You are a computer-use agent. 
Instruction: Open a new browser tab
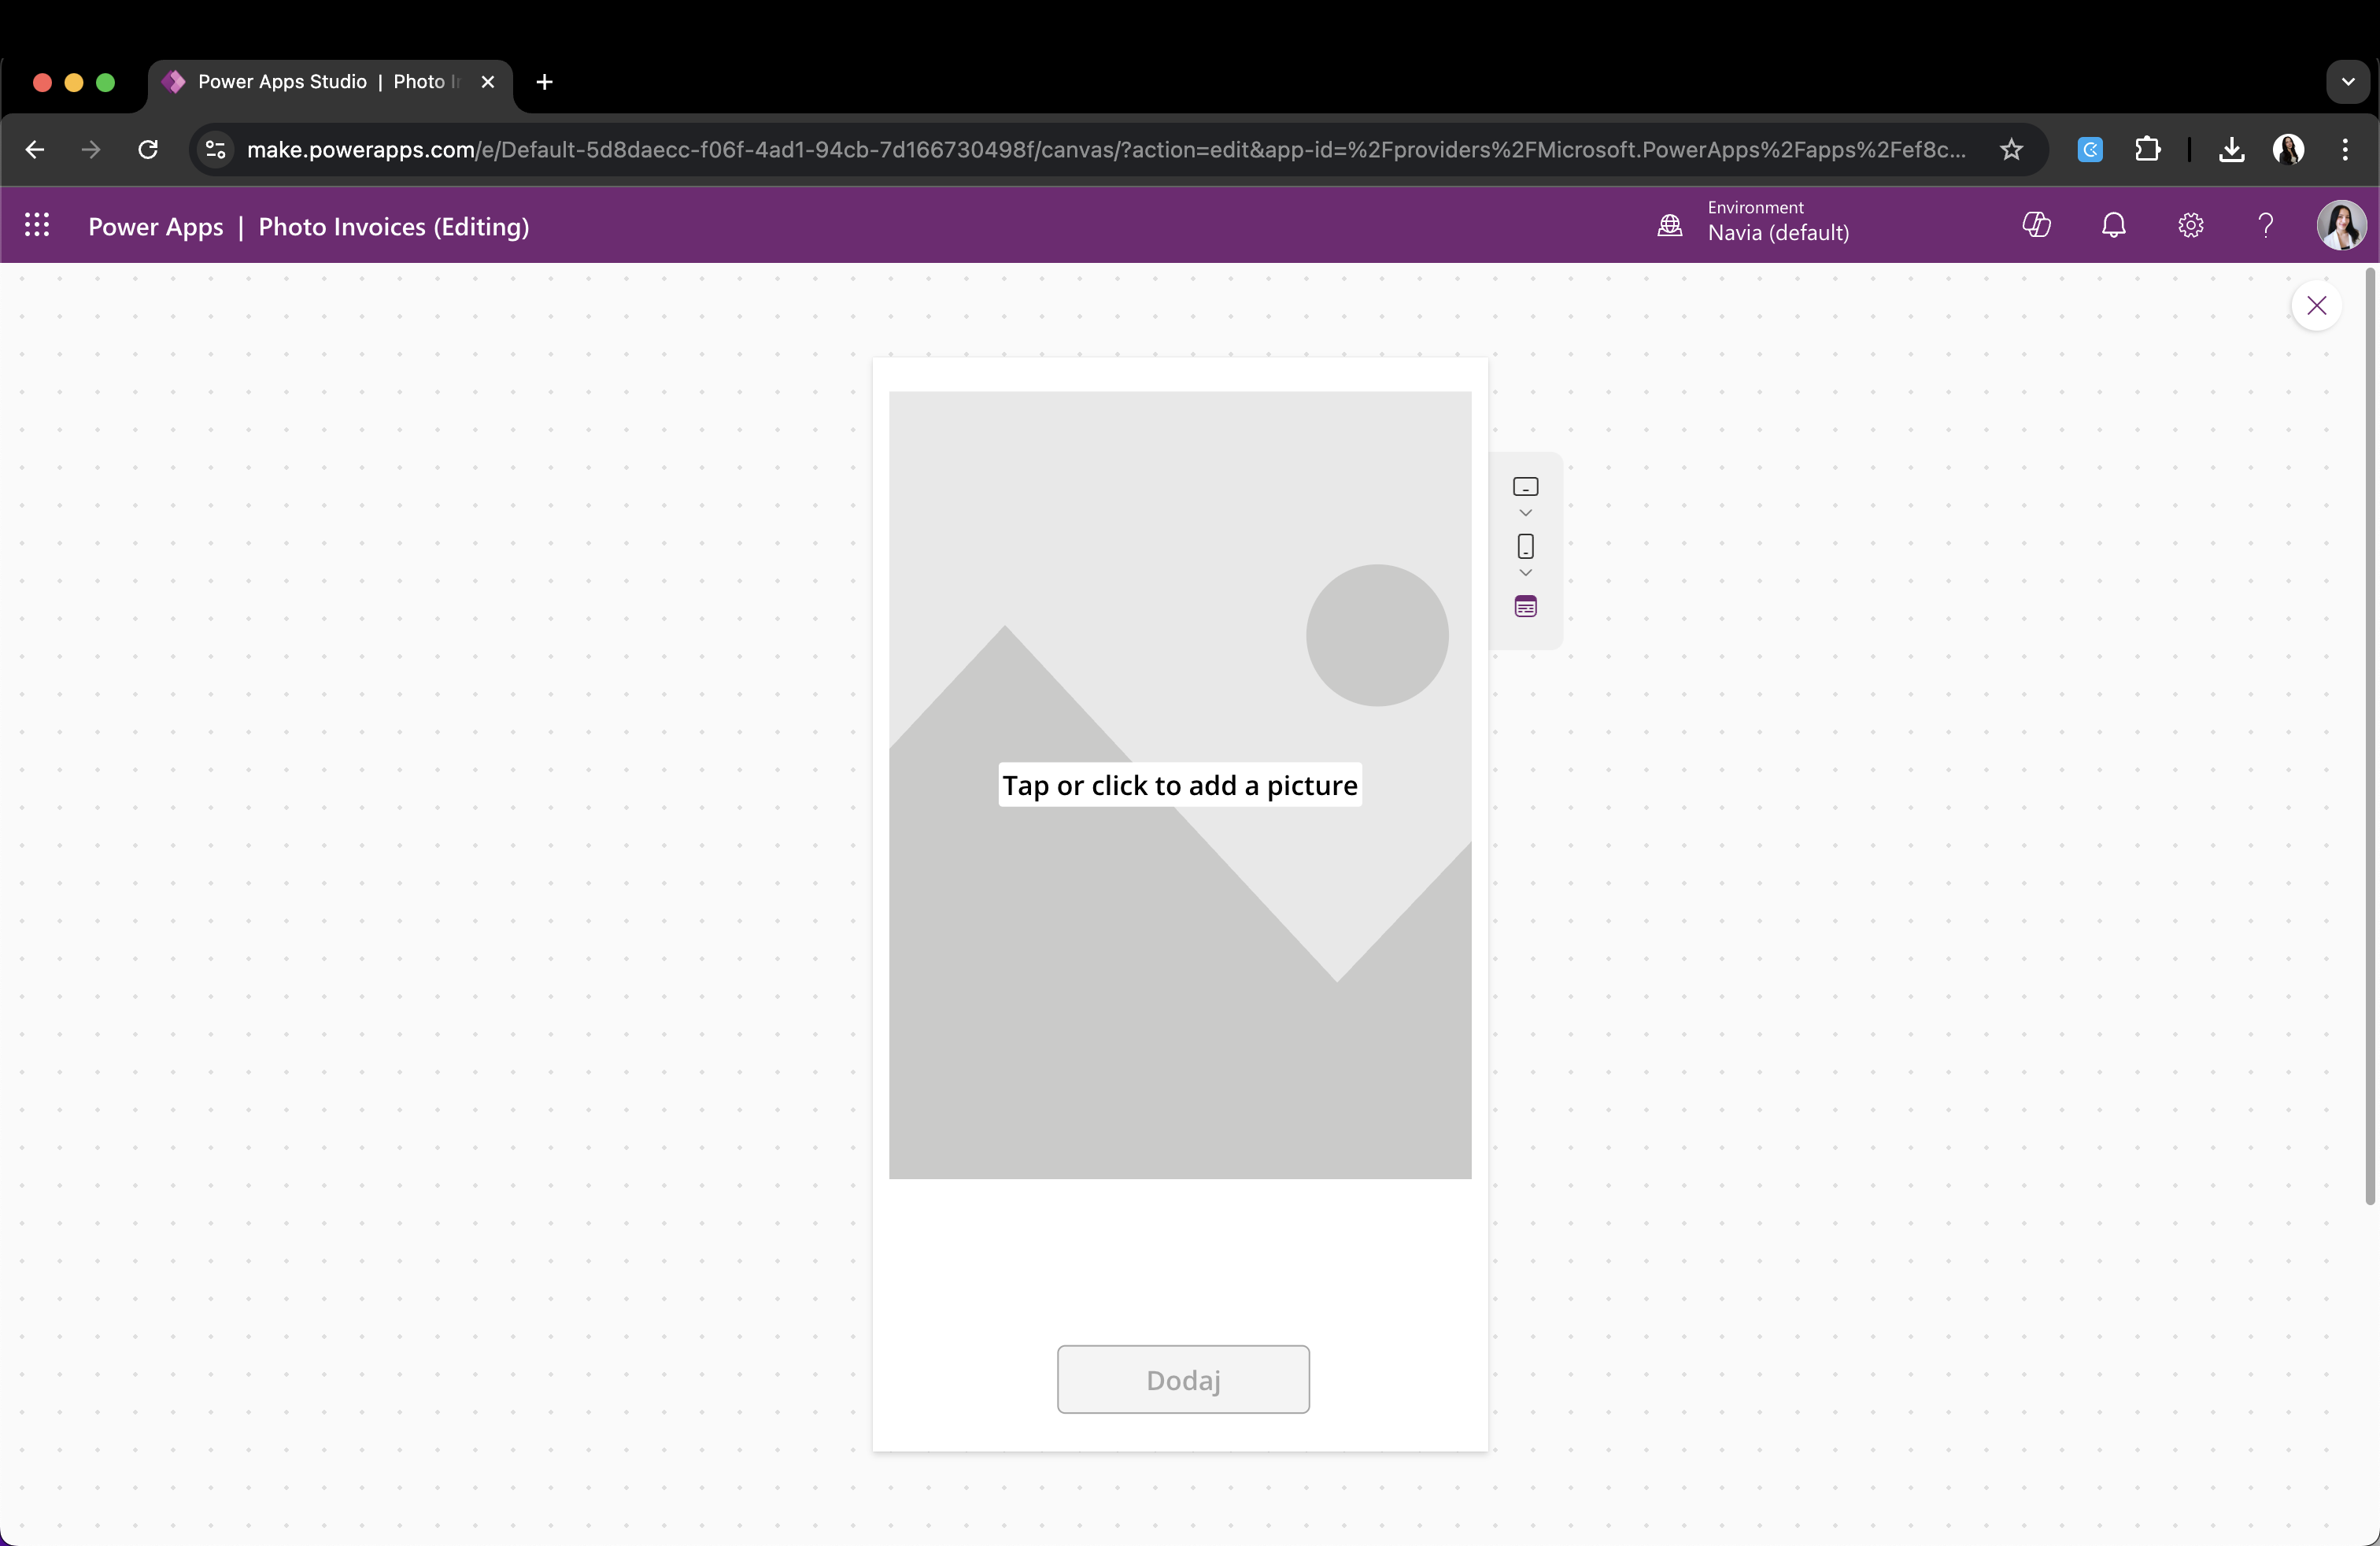[x=544, y=82]
